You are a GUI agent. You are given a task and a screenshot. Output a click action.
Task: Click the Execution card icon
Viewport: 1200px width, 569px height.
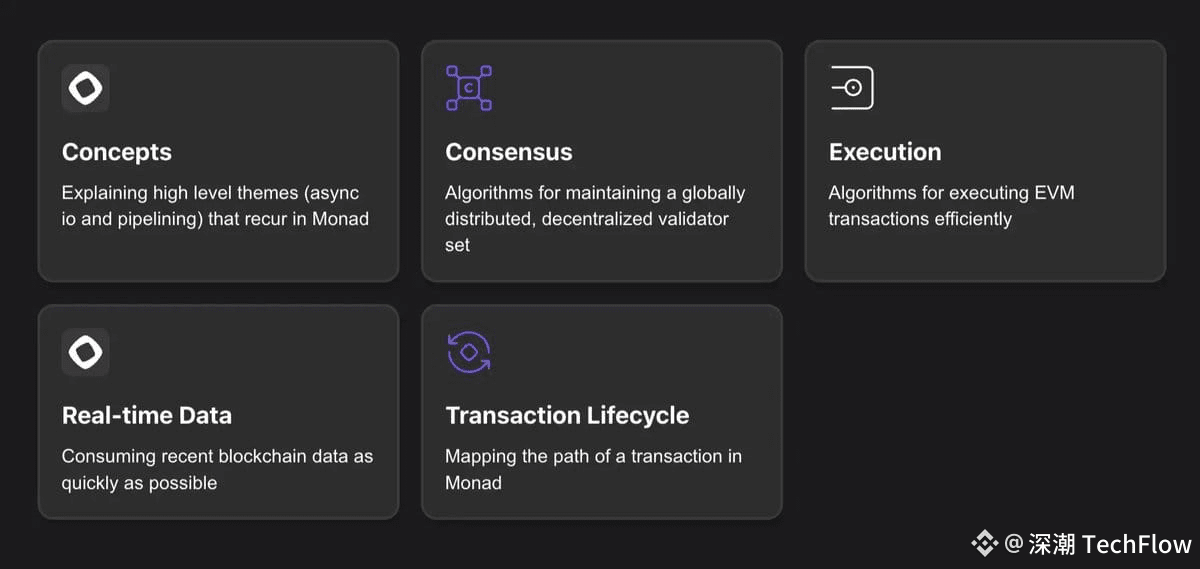[x=852, y=88]
